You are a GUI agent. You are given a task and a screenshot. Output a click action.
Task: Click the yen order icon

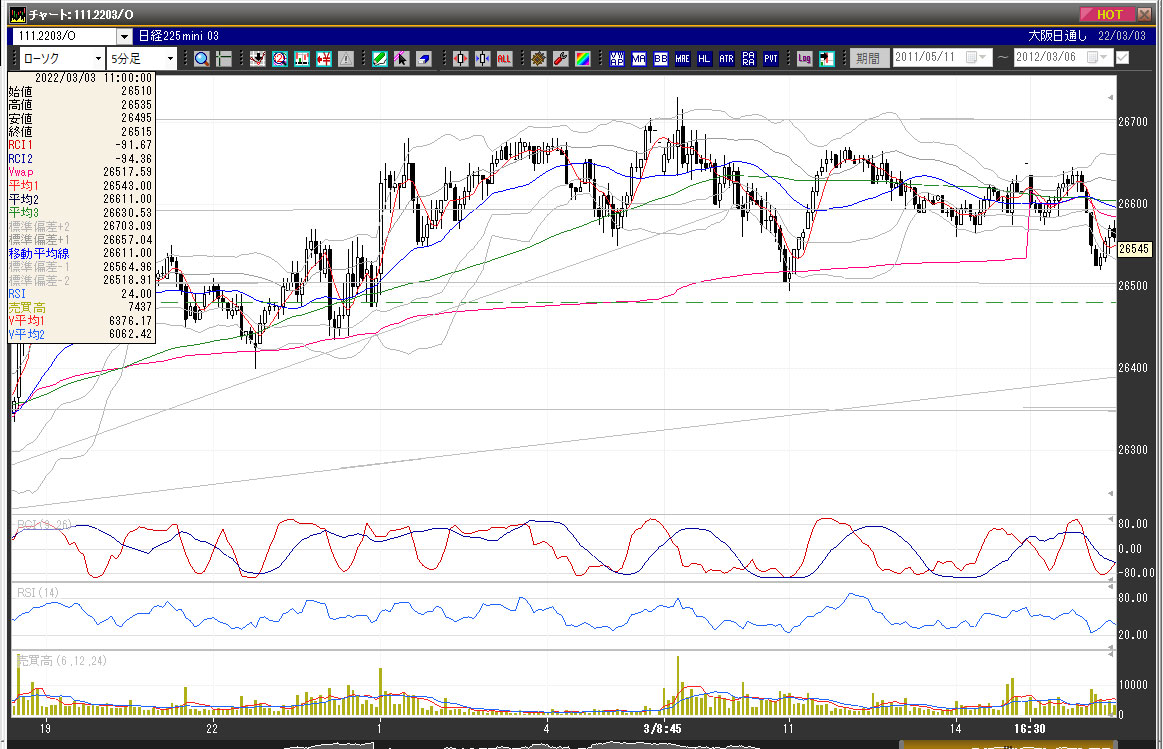324,59
